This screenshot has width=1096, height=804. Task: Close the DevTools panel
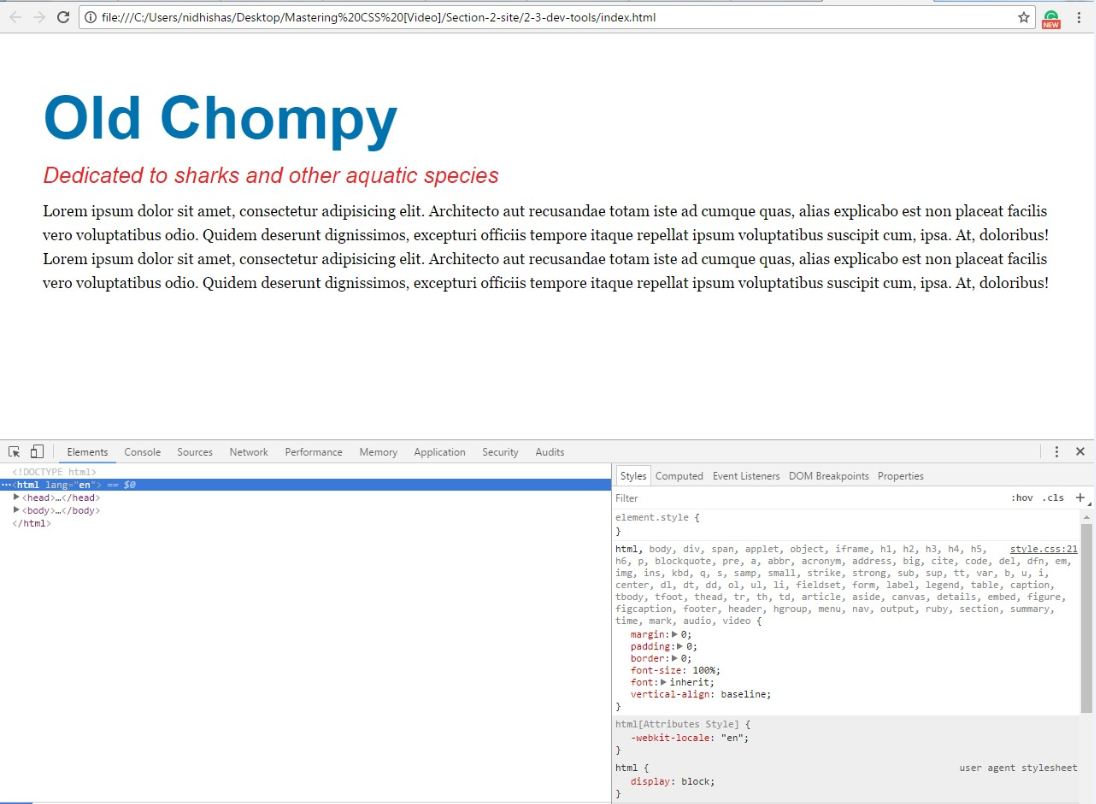(1080, 452)
